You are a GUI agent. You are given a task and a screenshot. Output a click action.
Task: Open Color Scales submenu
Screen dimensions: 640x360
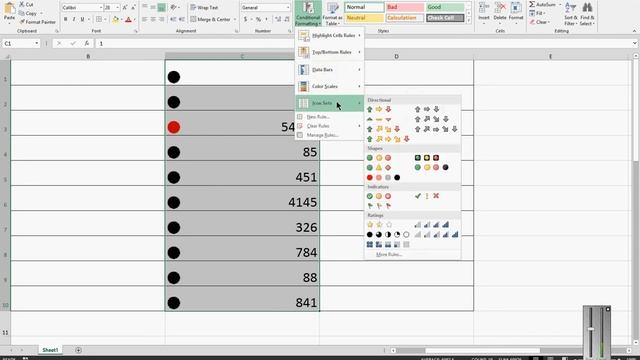pos(329,87)
